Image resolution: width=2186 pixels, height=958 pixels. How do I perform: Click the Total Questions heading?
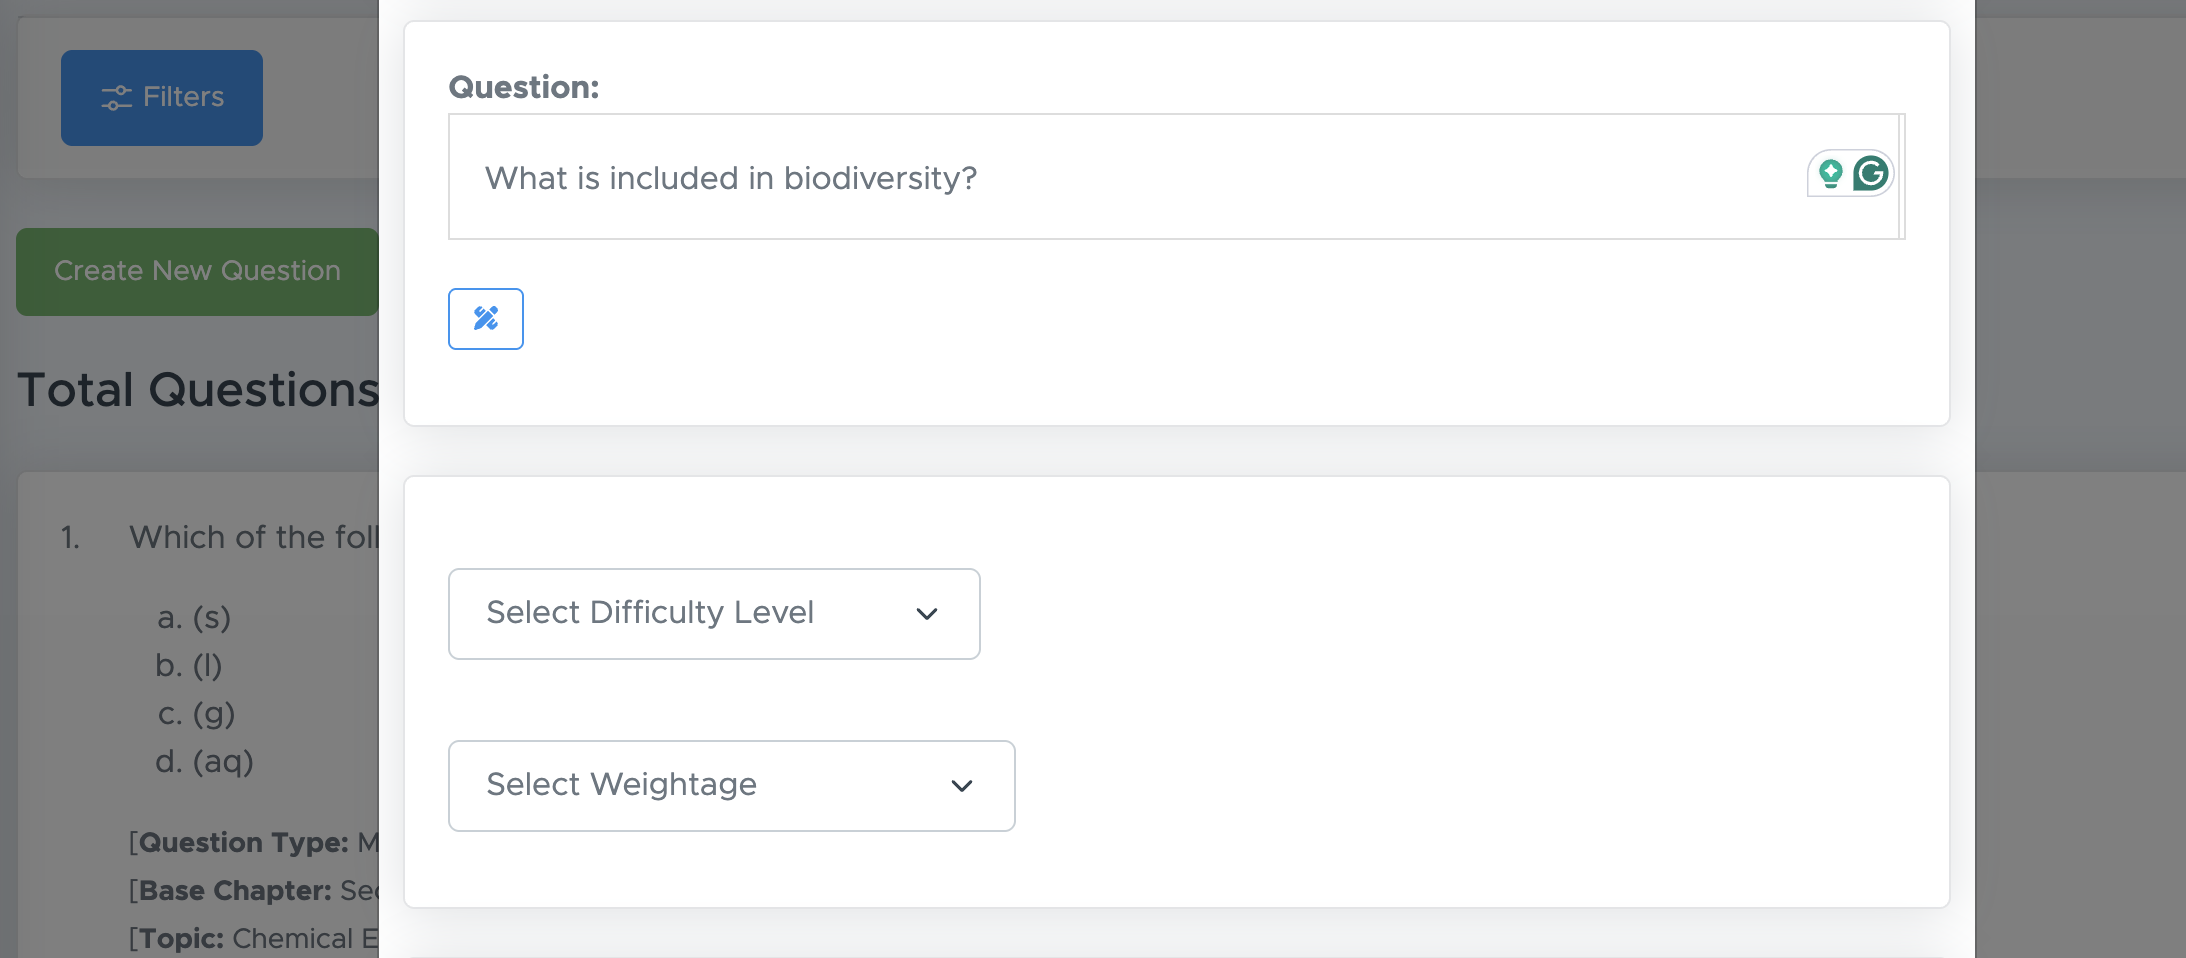coord(198,390)
